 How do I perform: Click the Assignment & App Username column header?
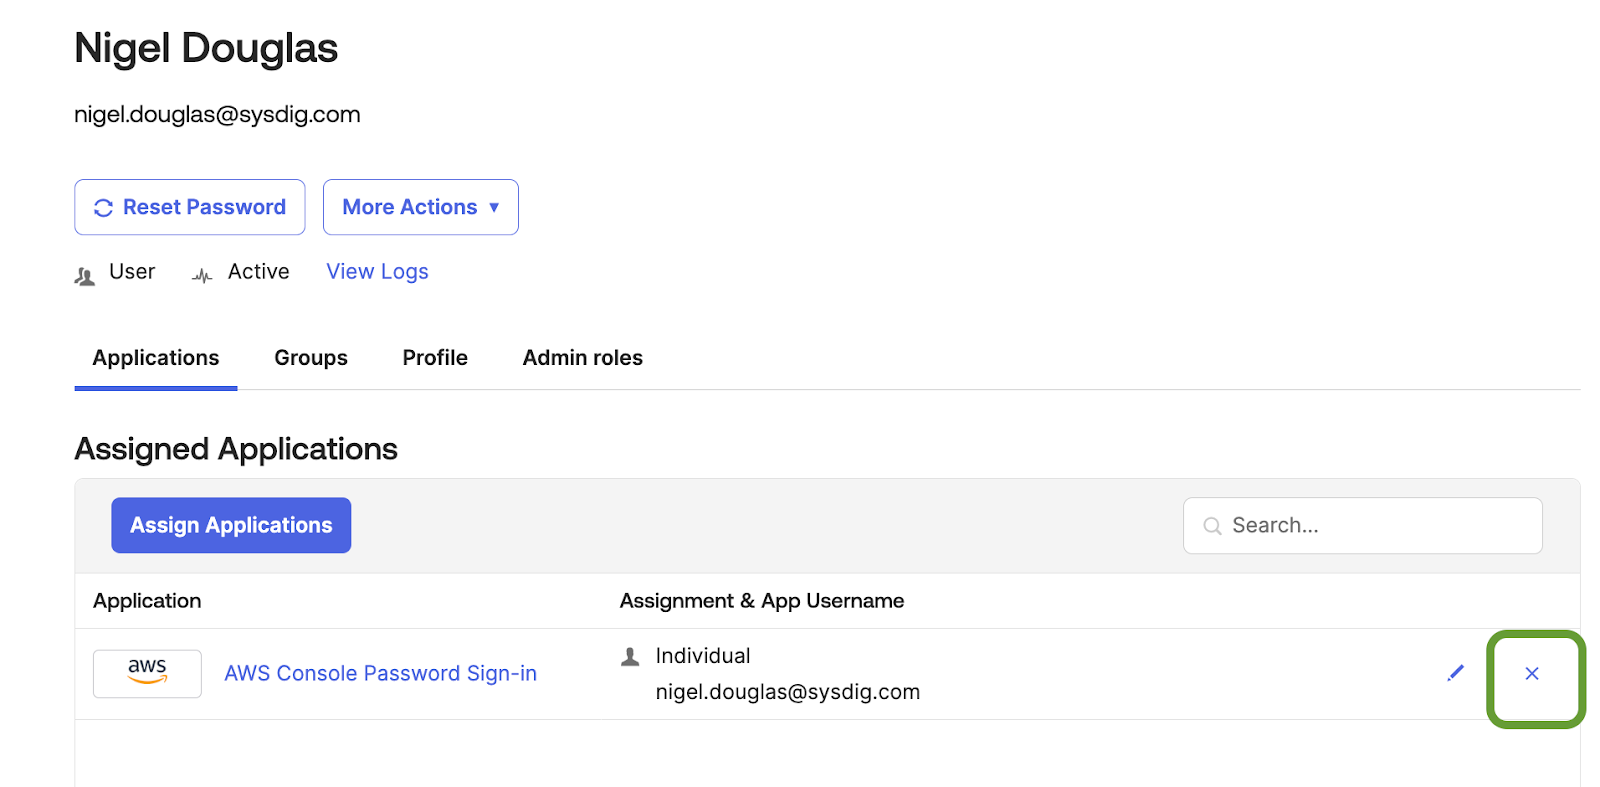(761, 601)
